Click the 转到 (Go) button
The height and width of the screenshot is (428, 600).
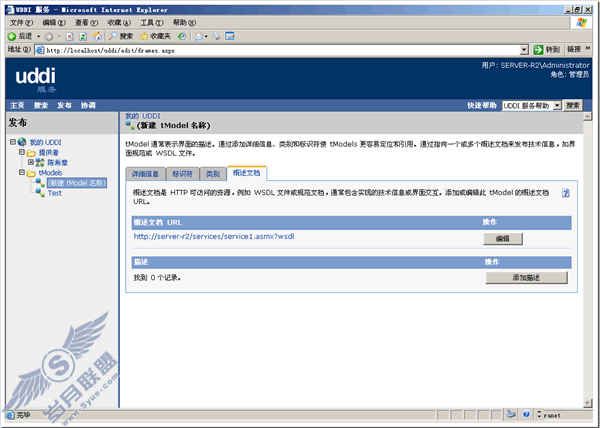(x=546, y=50)
